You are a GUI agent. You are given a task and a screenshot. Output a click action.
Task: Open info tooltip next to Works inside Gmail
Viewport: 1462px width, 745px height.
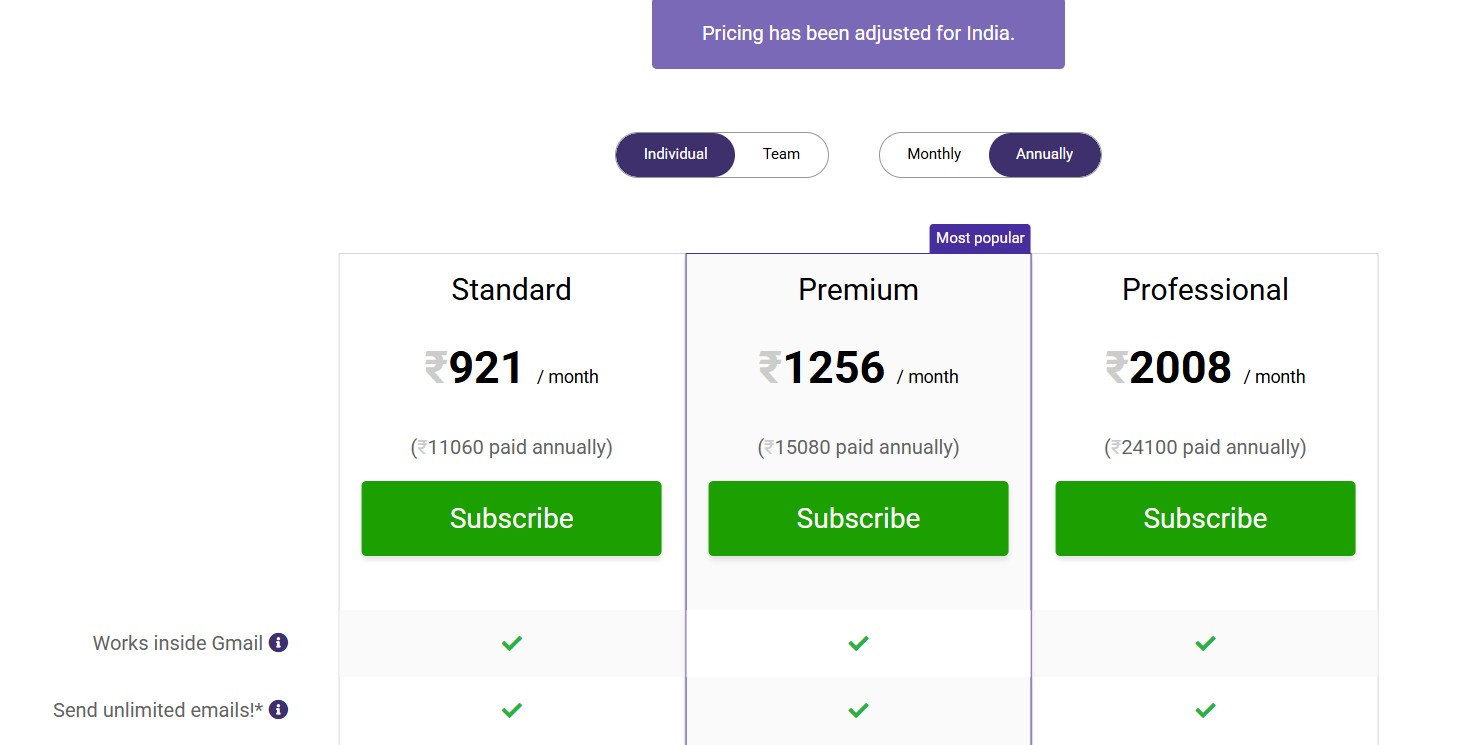coord(278,642)
